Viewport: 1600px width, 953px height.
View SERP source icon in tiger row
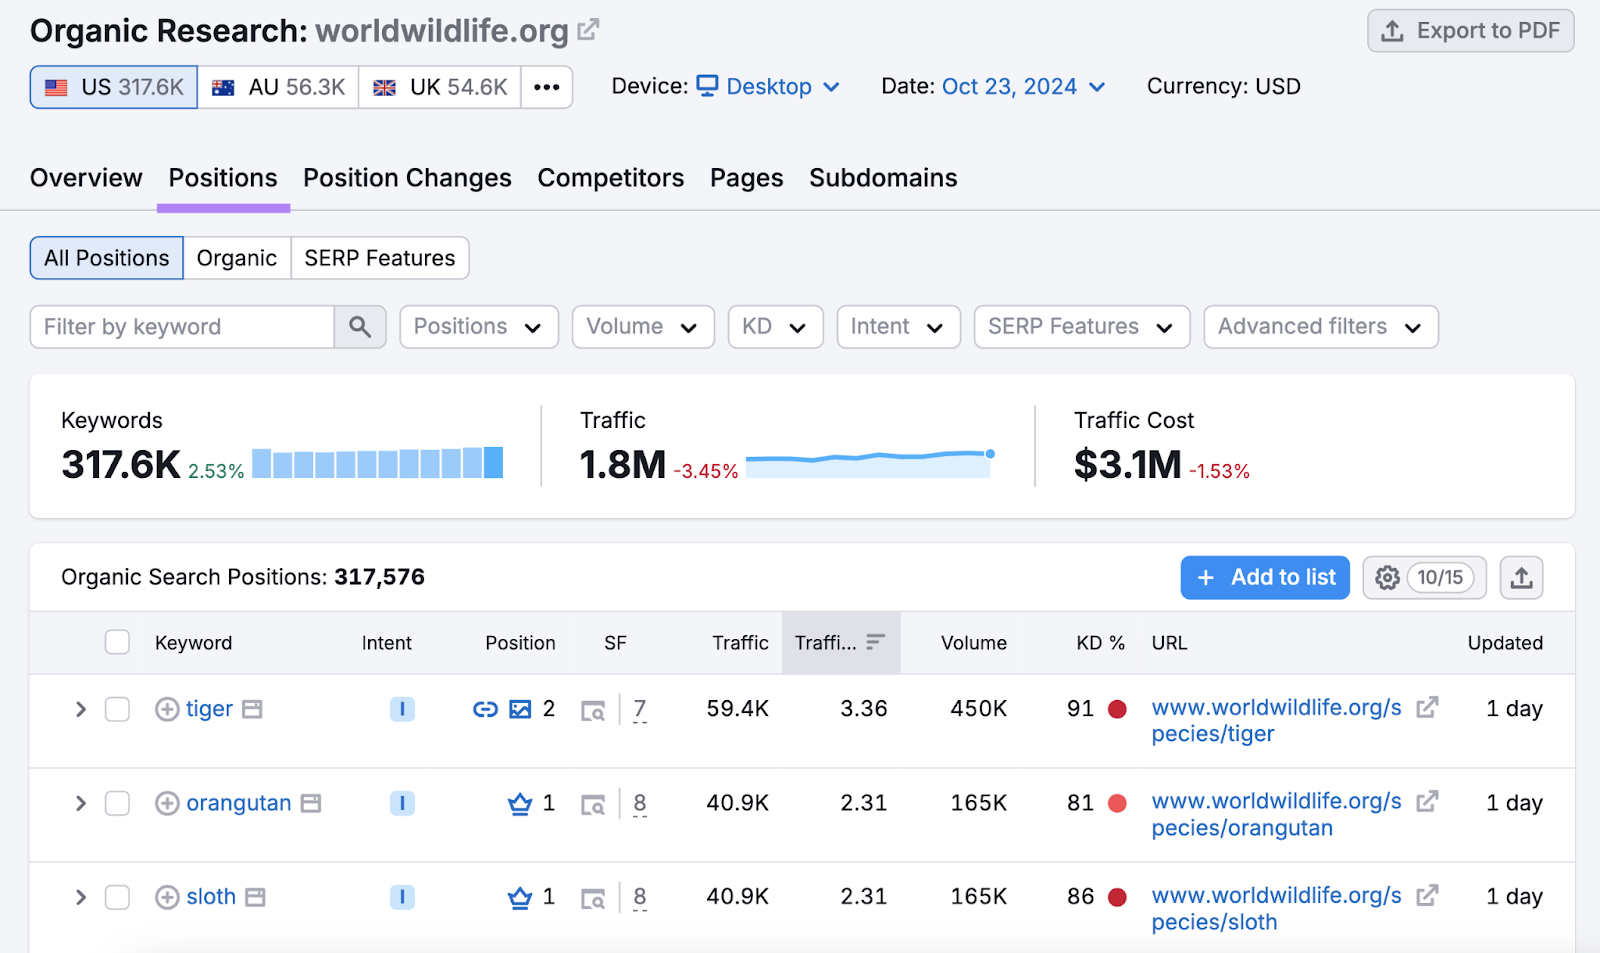[x=593, y=710]
